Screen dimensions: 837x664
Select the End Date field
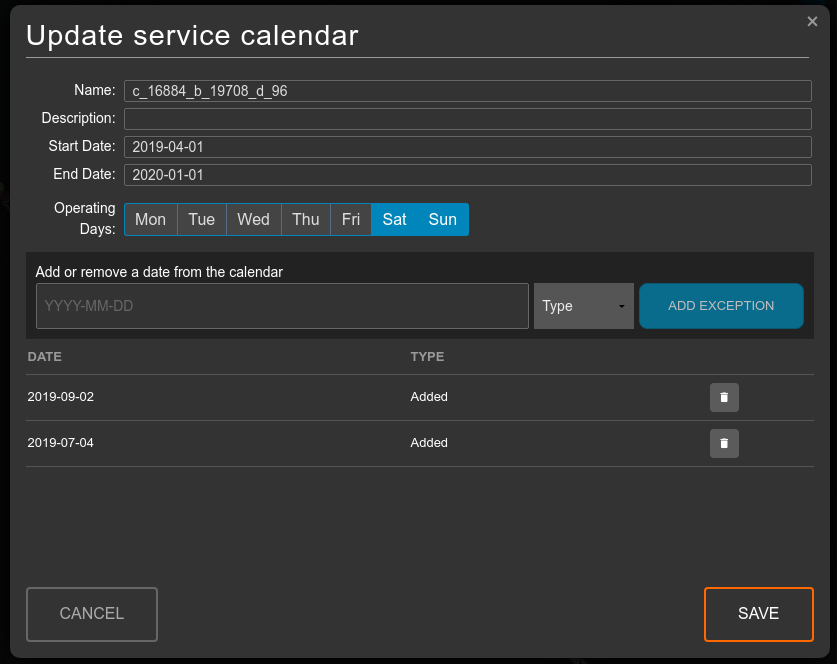click(467, 175)
